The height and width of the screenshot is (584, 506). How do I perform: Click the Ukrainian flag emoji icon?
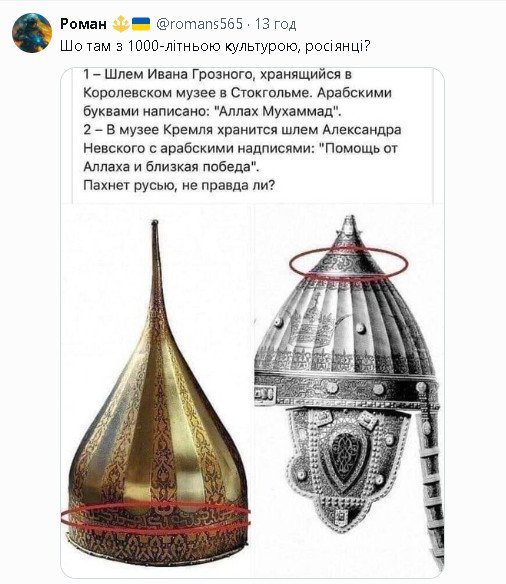[141, 24]
